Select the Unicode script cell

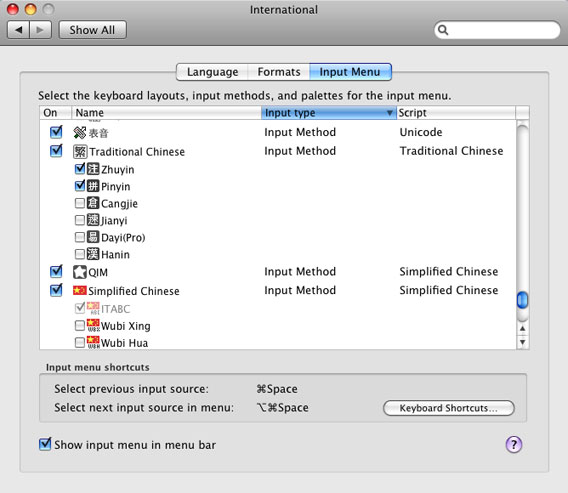pyautogui.click(x=421, y=132)
